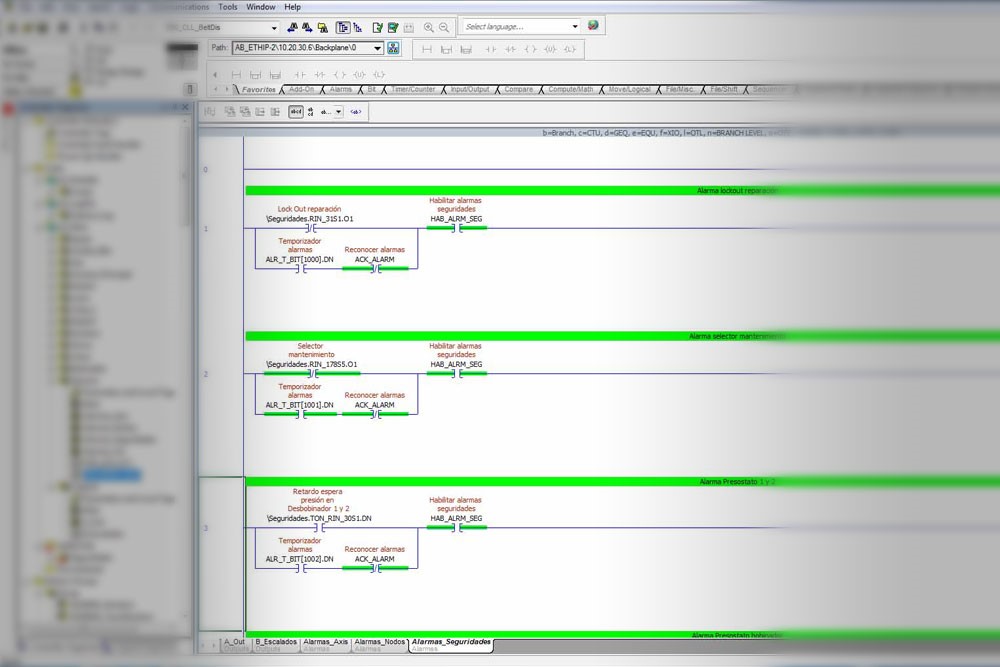The width and height of the screenshot is (1000, 667).
Task: Click the find next binoculars icon
Action: (x=308, y=27)
